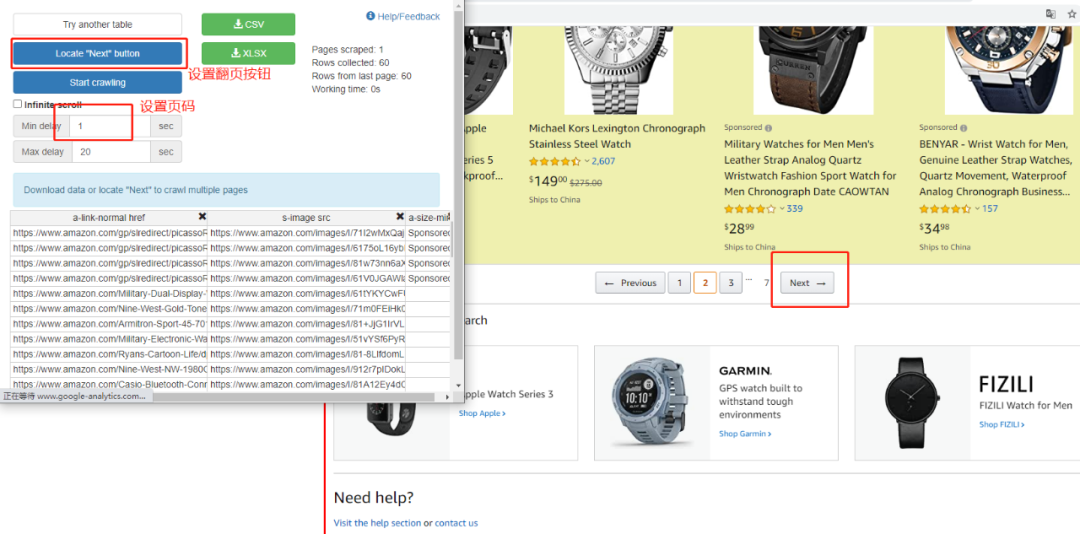
Task: Click s-image src column header
Action: point(307,218)
